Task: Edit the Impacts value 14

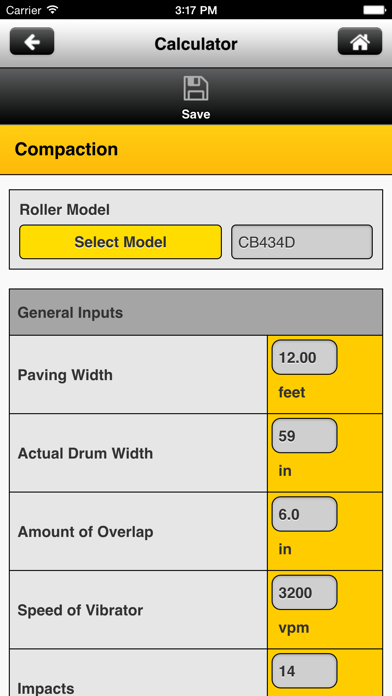Action: 305,671
